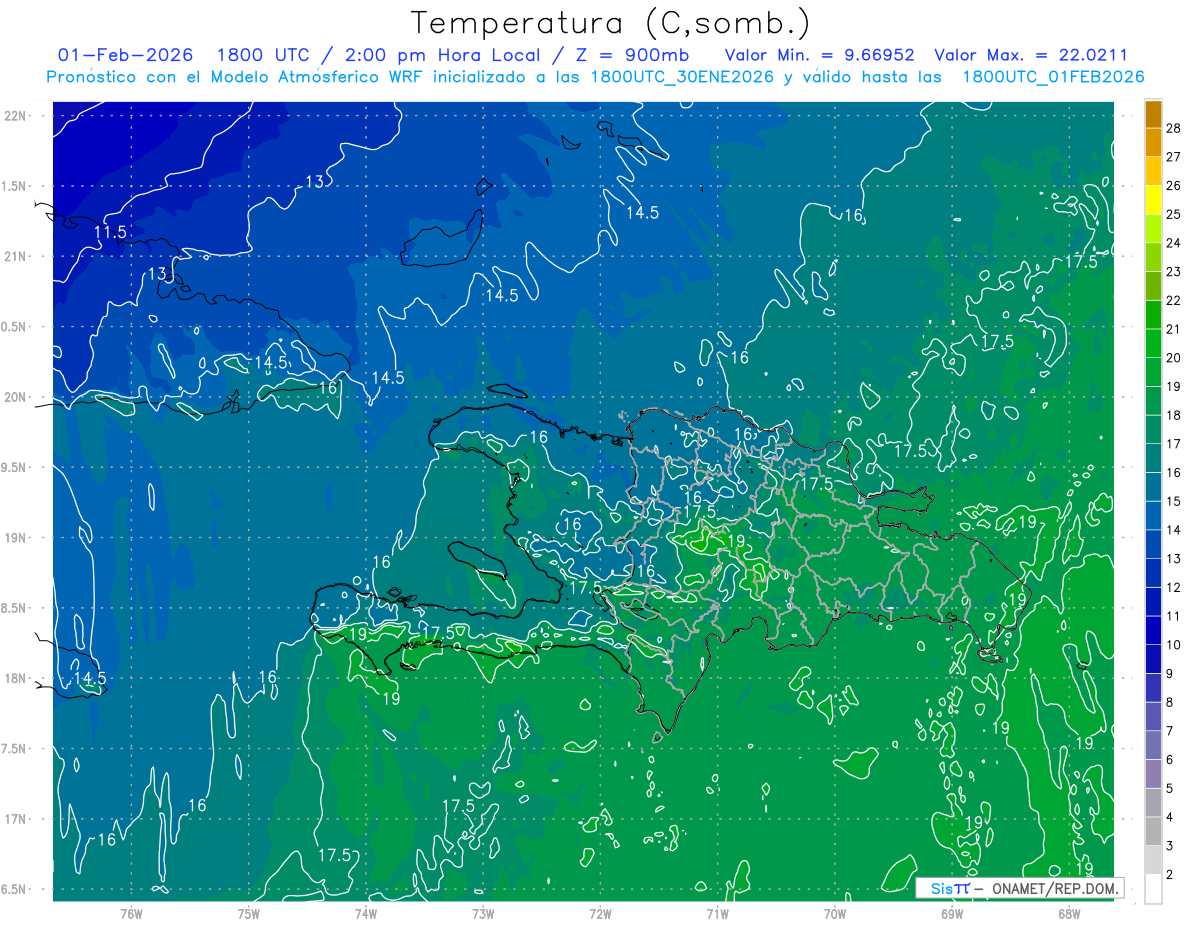Pick the dark blue legend swatch between 10 and 11
Image resolution: width=1200 pixels, height=927 pixels.
[x=1154, y=630]
